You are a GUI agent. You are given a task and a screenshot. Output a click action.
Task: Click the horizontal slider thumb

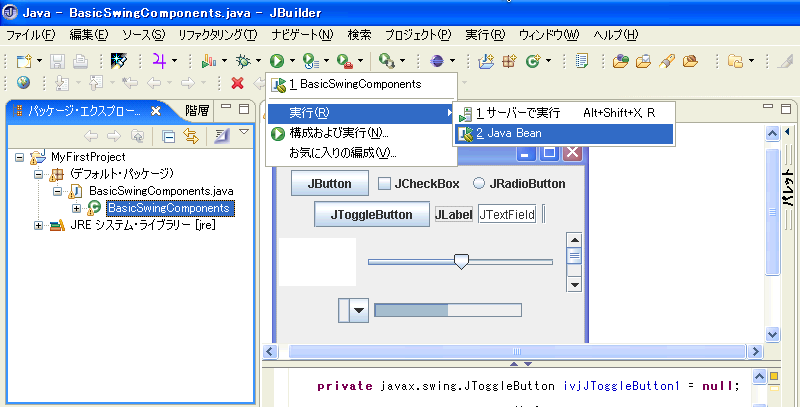(x=461, y=261)
